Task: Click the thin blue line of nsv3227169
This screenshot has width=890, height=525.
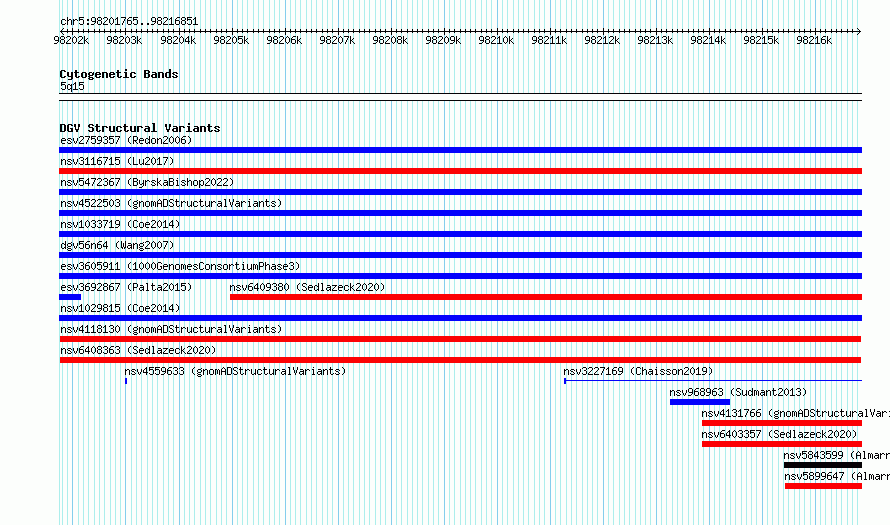Action: (713, 381)
